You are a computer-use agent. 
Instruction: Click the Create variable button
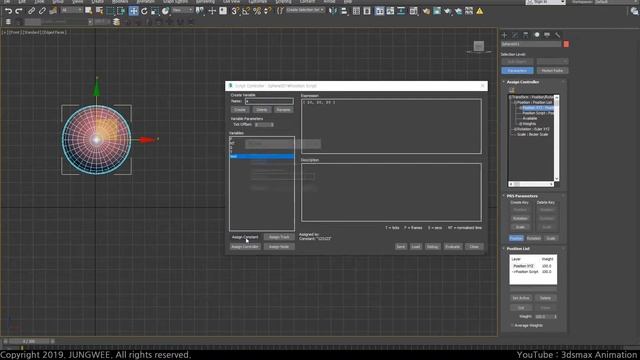click(x=240, y=110)
